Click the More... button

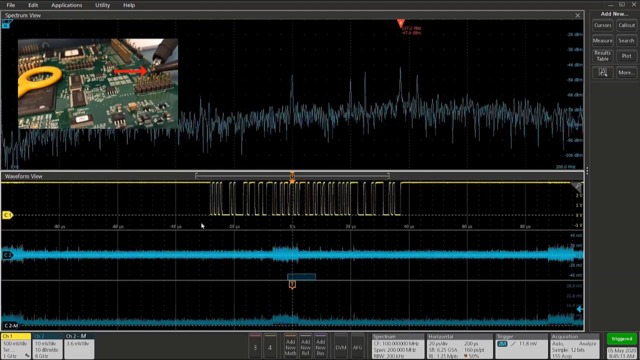click(x=627, y=73)
